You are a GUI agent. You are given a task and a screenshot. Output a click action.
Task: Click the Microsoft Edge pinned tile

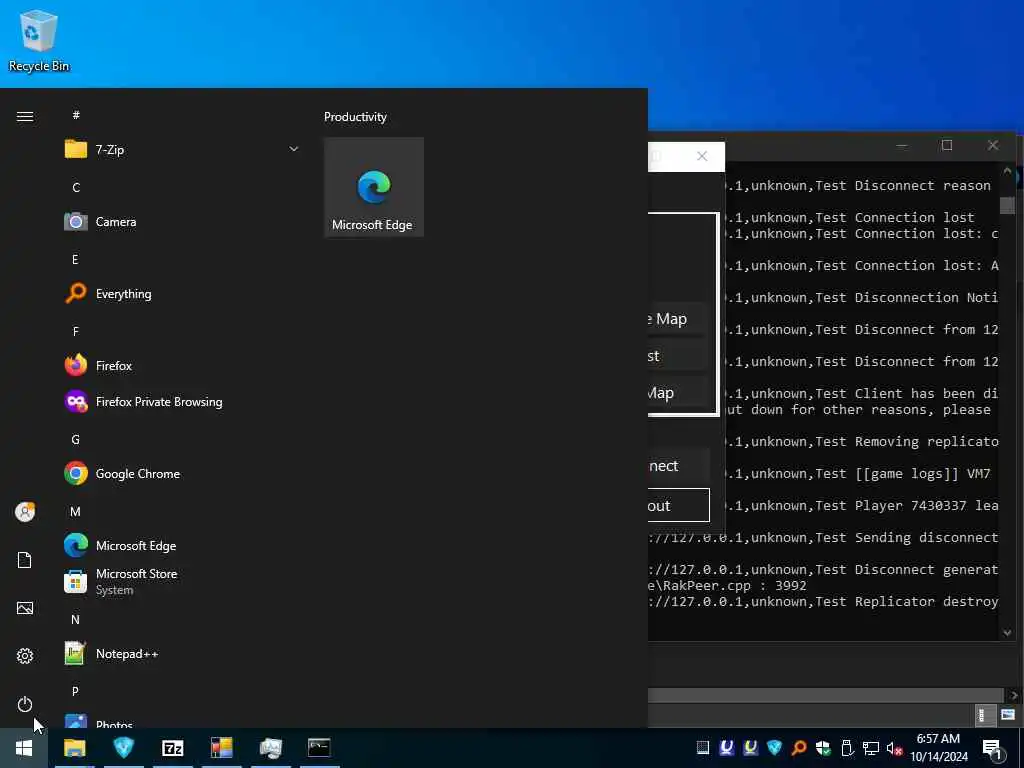click(374, 187)
